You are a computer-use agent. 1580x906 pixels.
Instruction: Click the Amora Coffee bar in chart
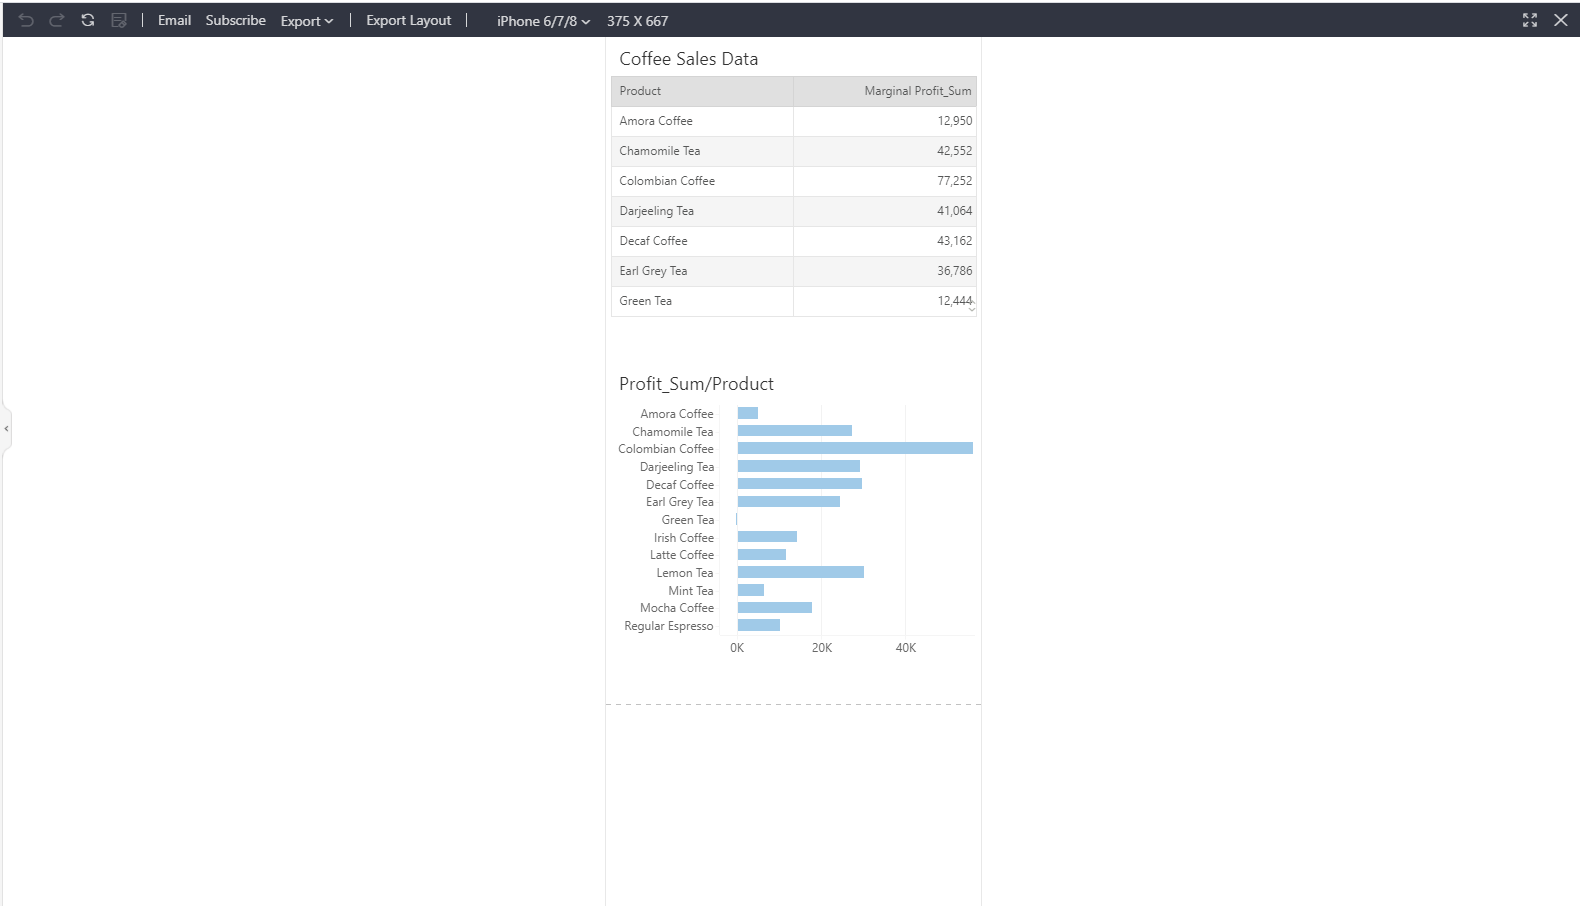pos(748,413)
